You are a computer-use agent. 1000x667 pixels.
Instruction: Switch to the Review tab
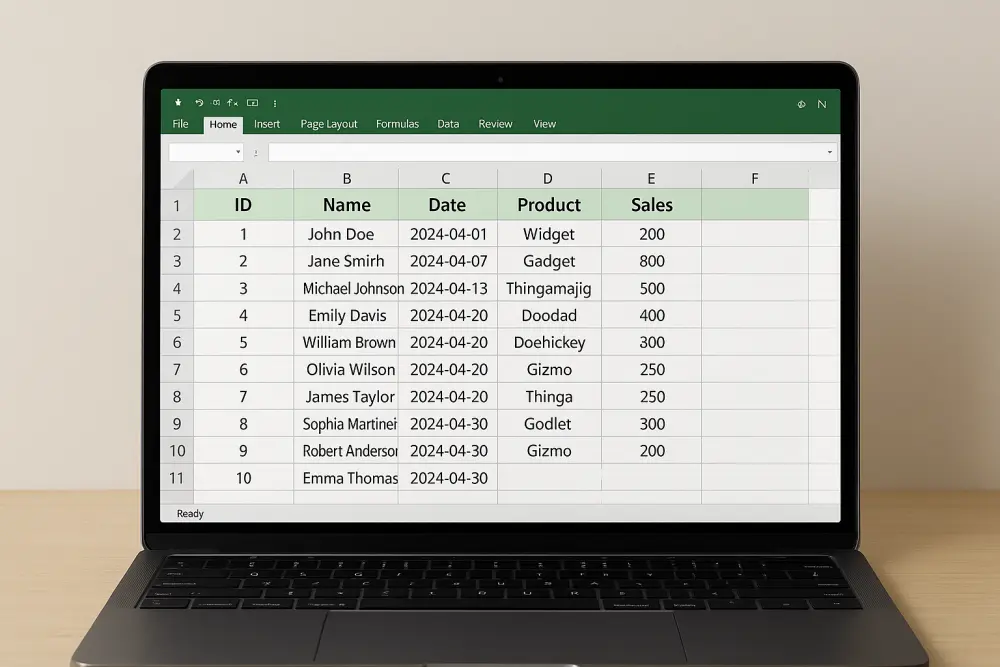point(495,124)
